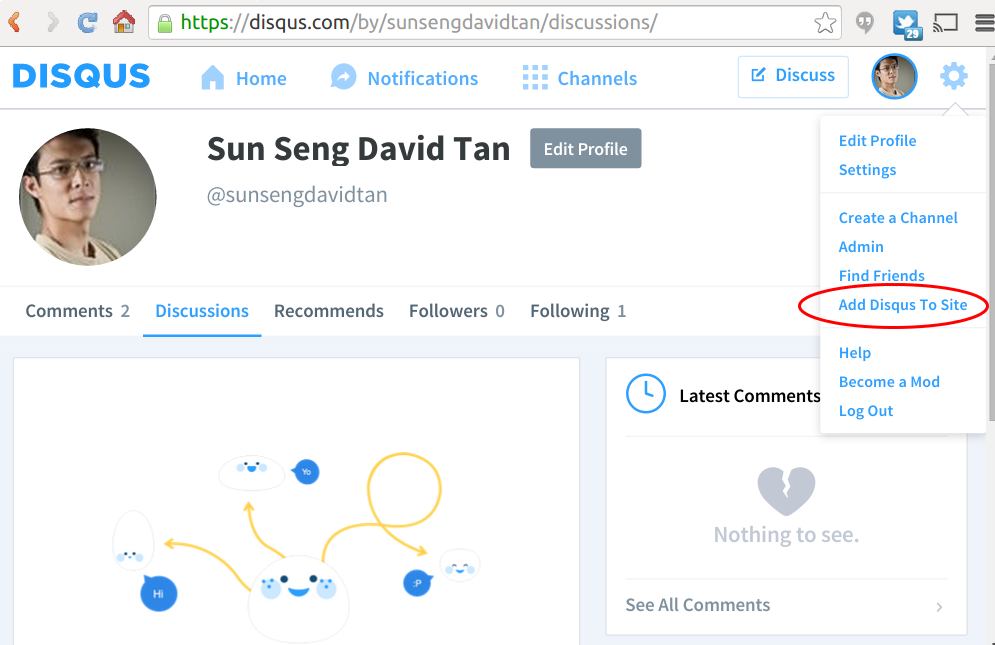
Task: Open Channels grid in navigation
Action: tap(579, 77)
